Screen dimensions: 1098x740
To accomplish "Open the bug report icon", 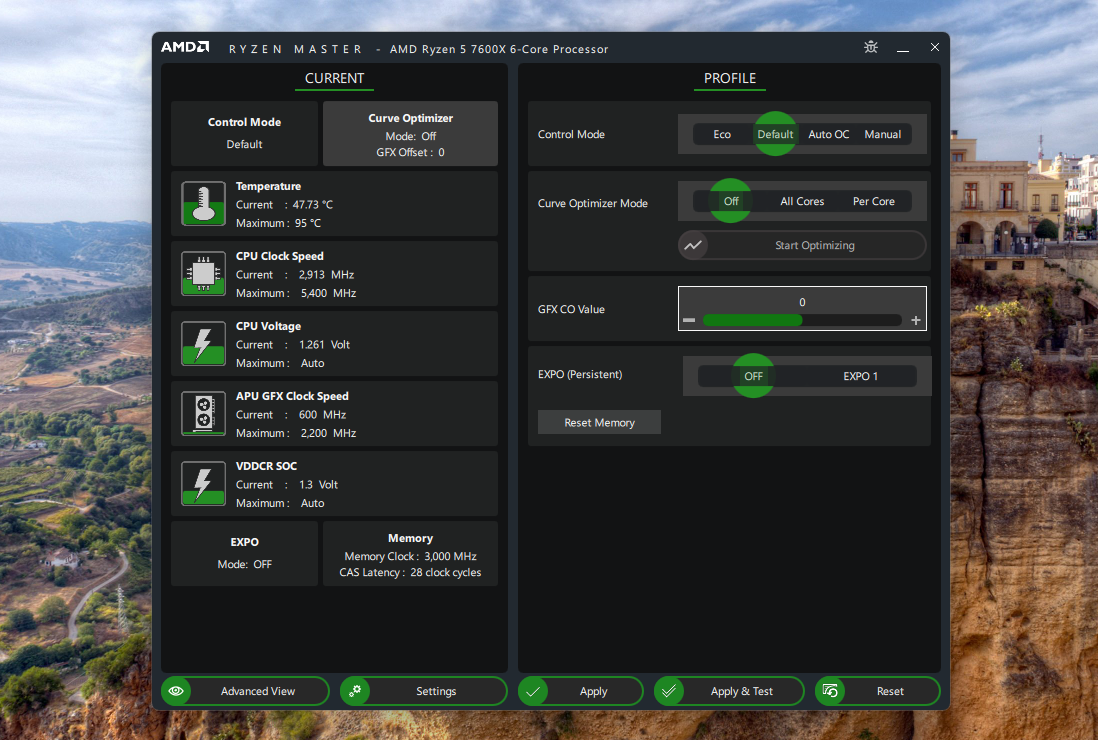I will pyautogui.click(x=870, y=47).
